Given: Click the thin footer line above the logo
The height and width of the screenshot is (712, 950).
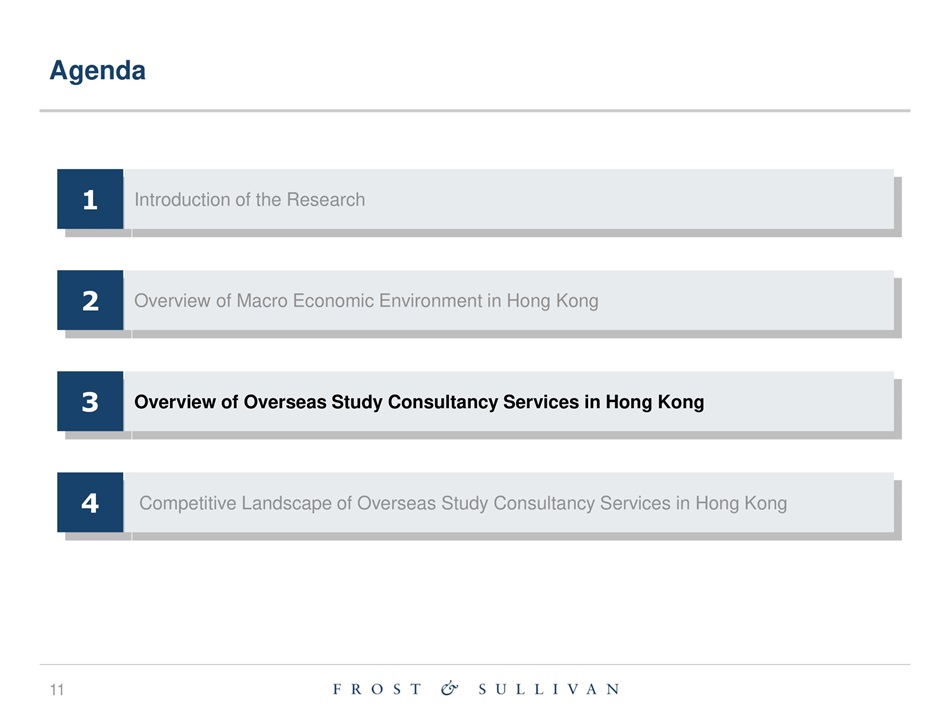Looking at the screenshot, I should click(475, 664).
